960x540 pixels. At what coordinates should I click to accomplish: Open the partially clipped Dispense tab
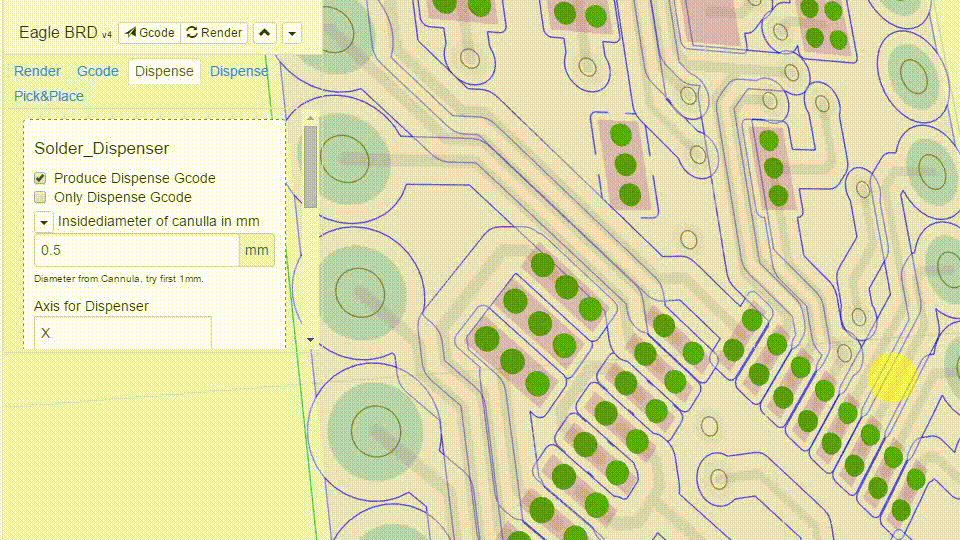[x=238, y=71]
